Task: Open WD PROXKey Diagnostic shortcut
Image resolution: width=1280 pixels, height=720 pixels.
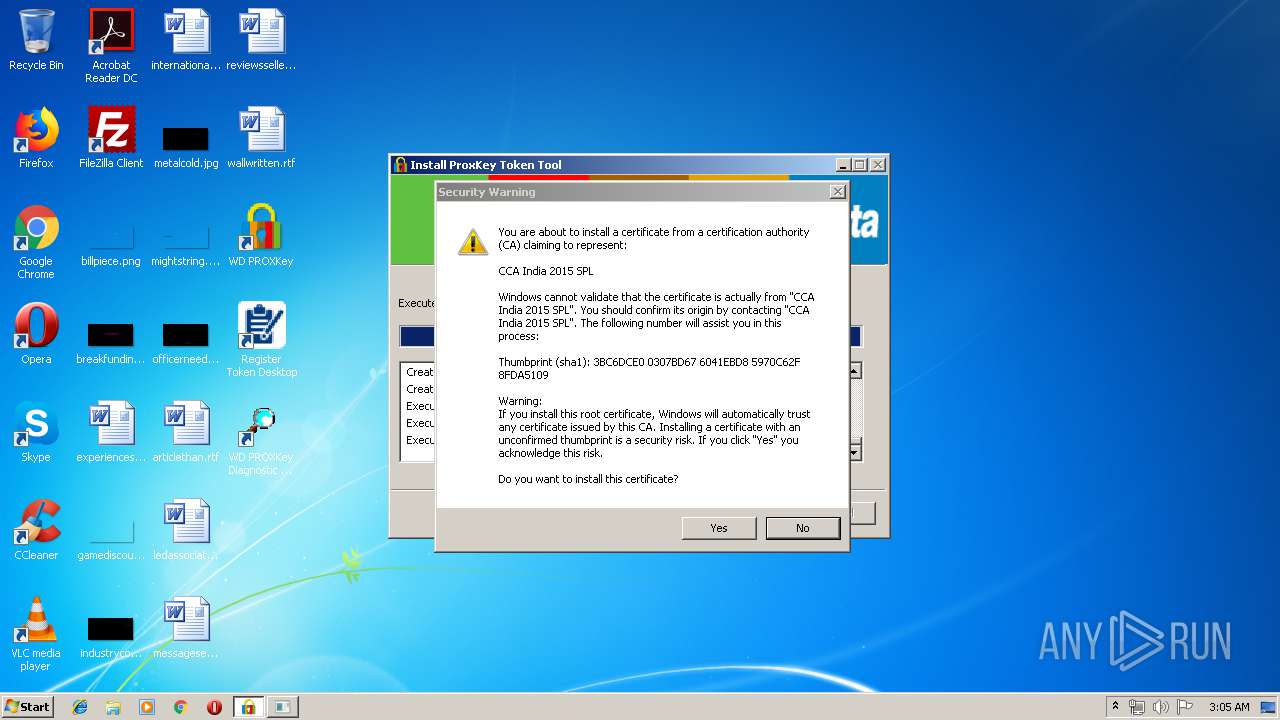Action: [x=261, y=438]
